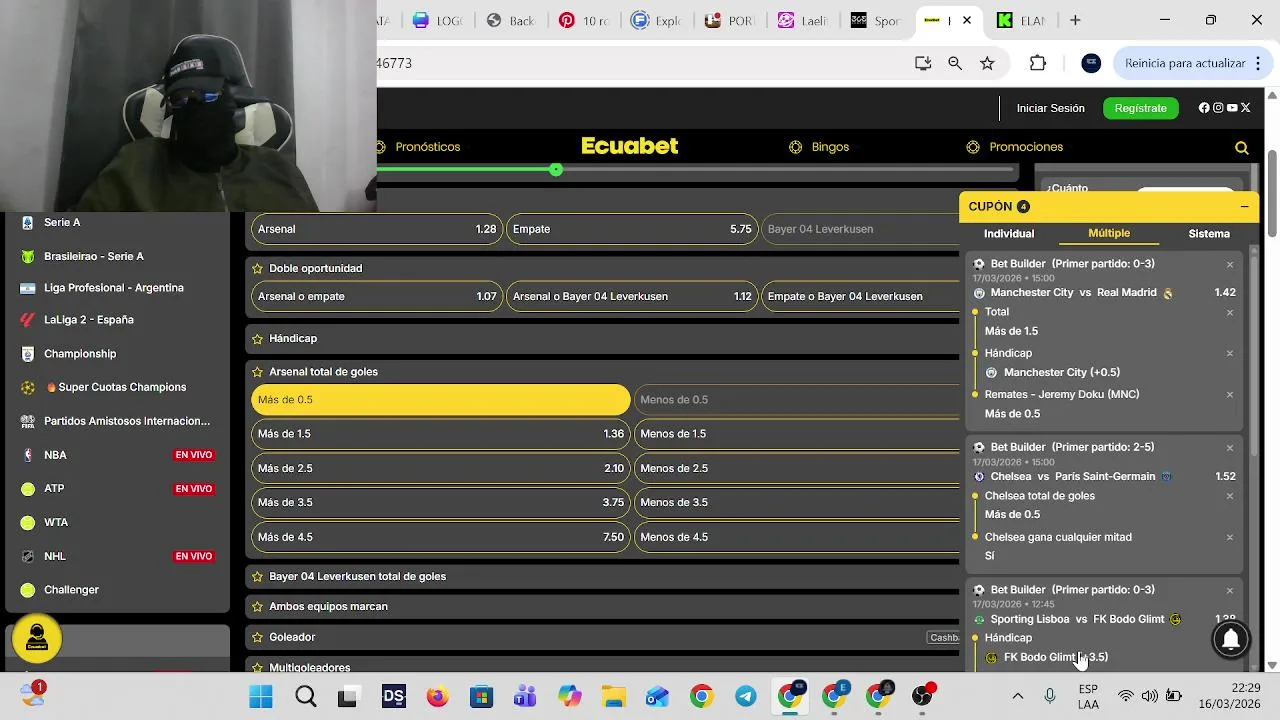Open Ecuabet X (Twitter) icon
This screenshot has width=1280, height=720.
click(1246, 108)
